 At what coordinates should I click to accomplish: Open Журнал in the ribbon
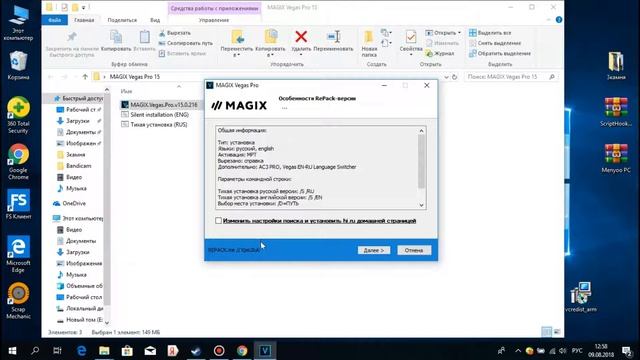(440, 53)
